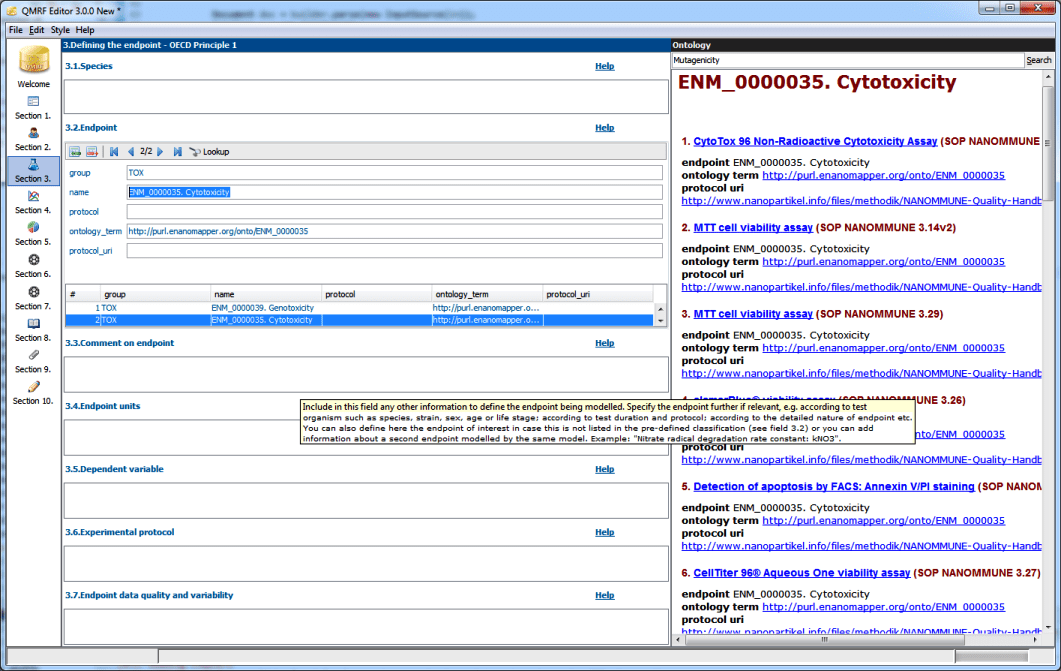Go to Section 1 in sidebar

33,108
